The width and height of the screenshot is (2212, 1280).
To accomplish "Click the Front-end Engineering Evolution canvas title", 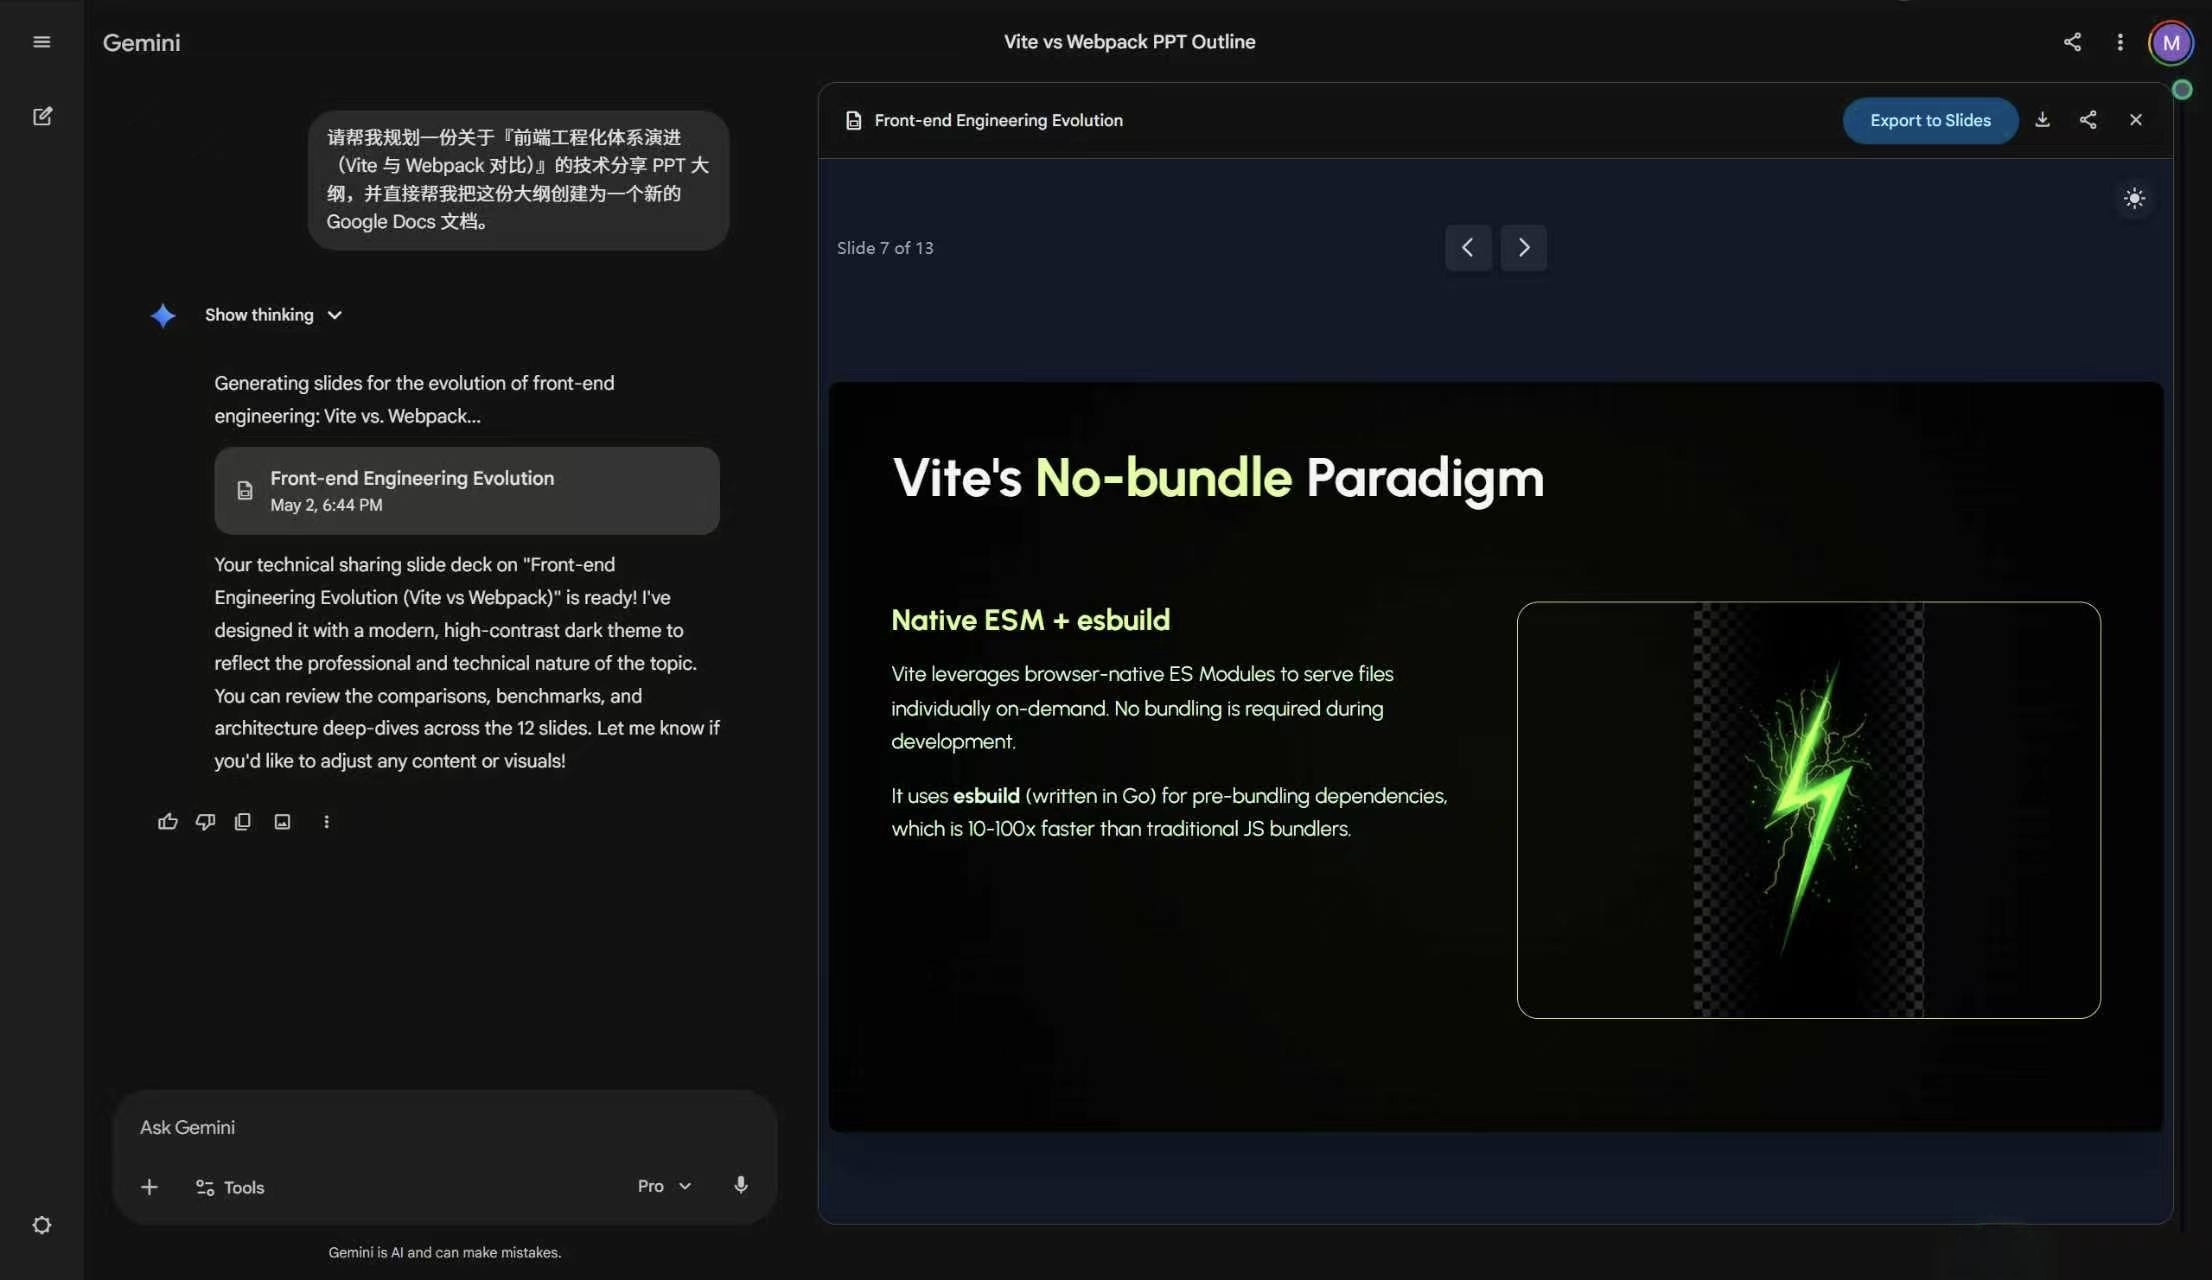I will [x=998, y=120].
